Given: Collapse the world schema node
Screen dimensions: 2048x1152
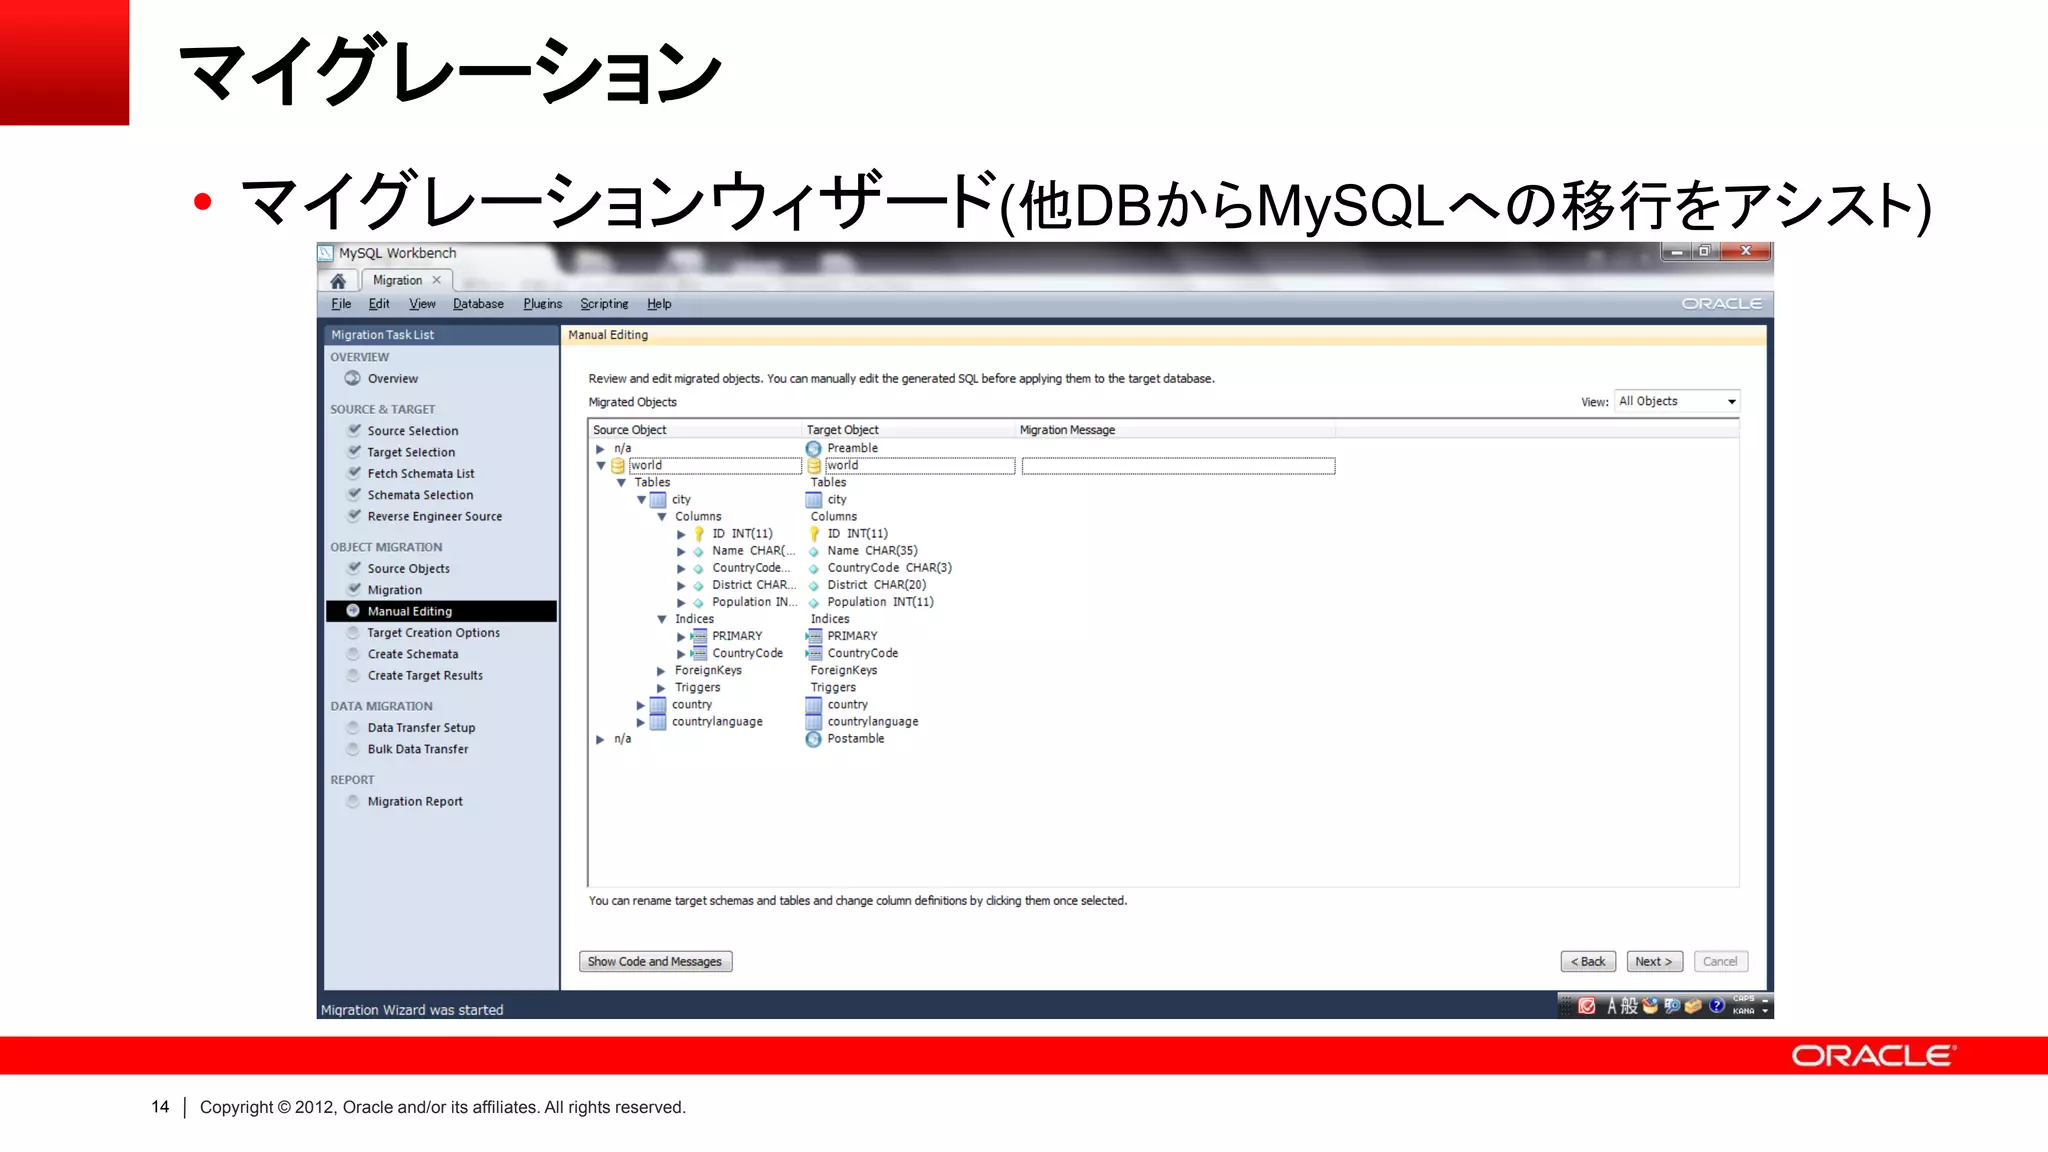Looking at the screenshot, I should click(x=601, y=466).
